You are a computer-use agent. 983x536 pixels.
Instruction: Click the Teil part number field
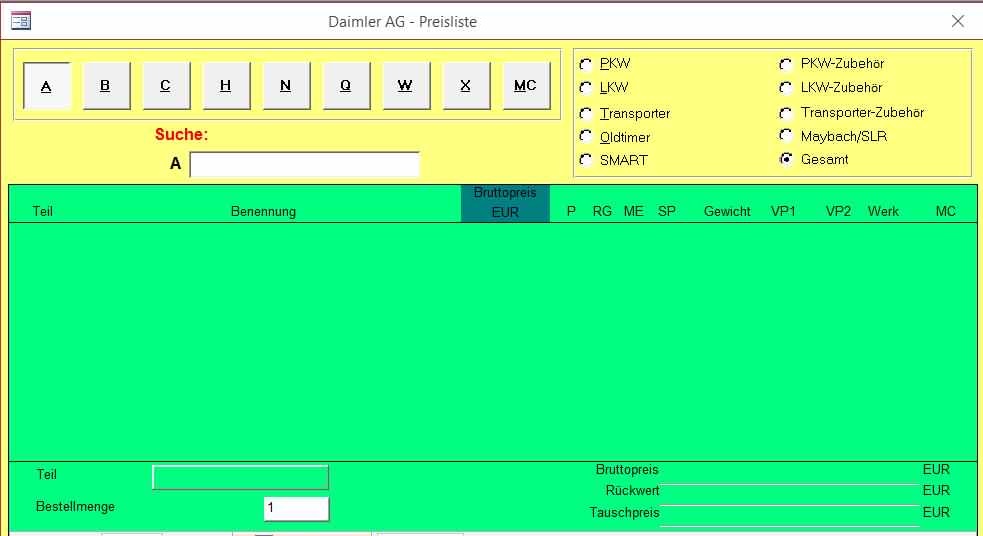click(x=240, y=477)
